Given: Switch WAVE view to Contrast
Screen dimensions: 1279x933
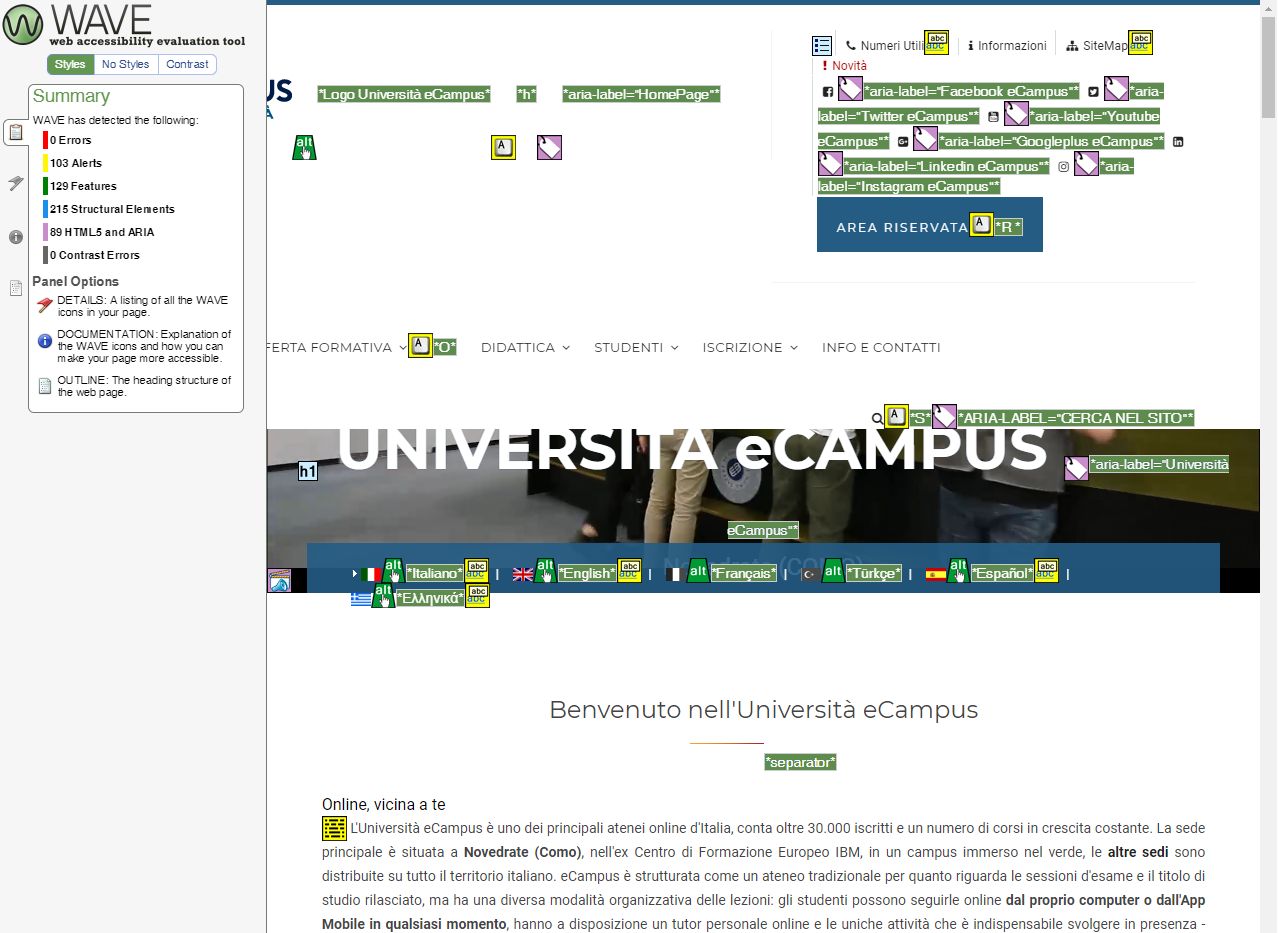Looking at the screenshot, I should click(x=188, y=64).
